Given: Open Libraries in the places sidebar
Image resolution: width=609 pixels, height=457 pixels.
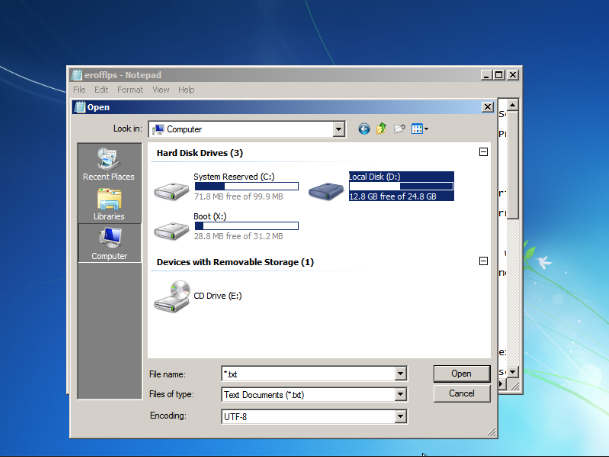Looking at the screenshot, I should [109, 204].
